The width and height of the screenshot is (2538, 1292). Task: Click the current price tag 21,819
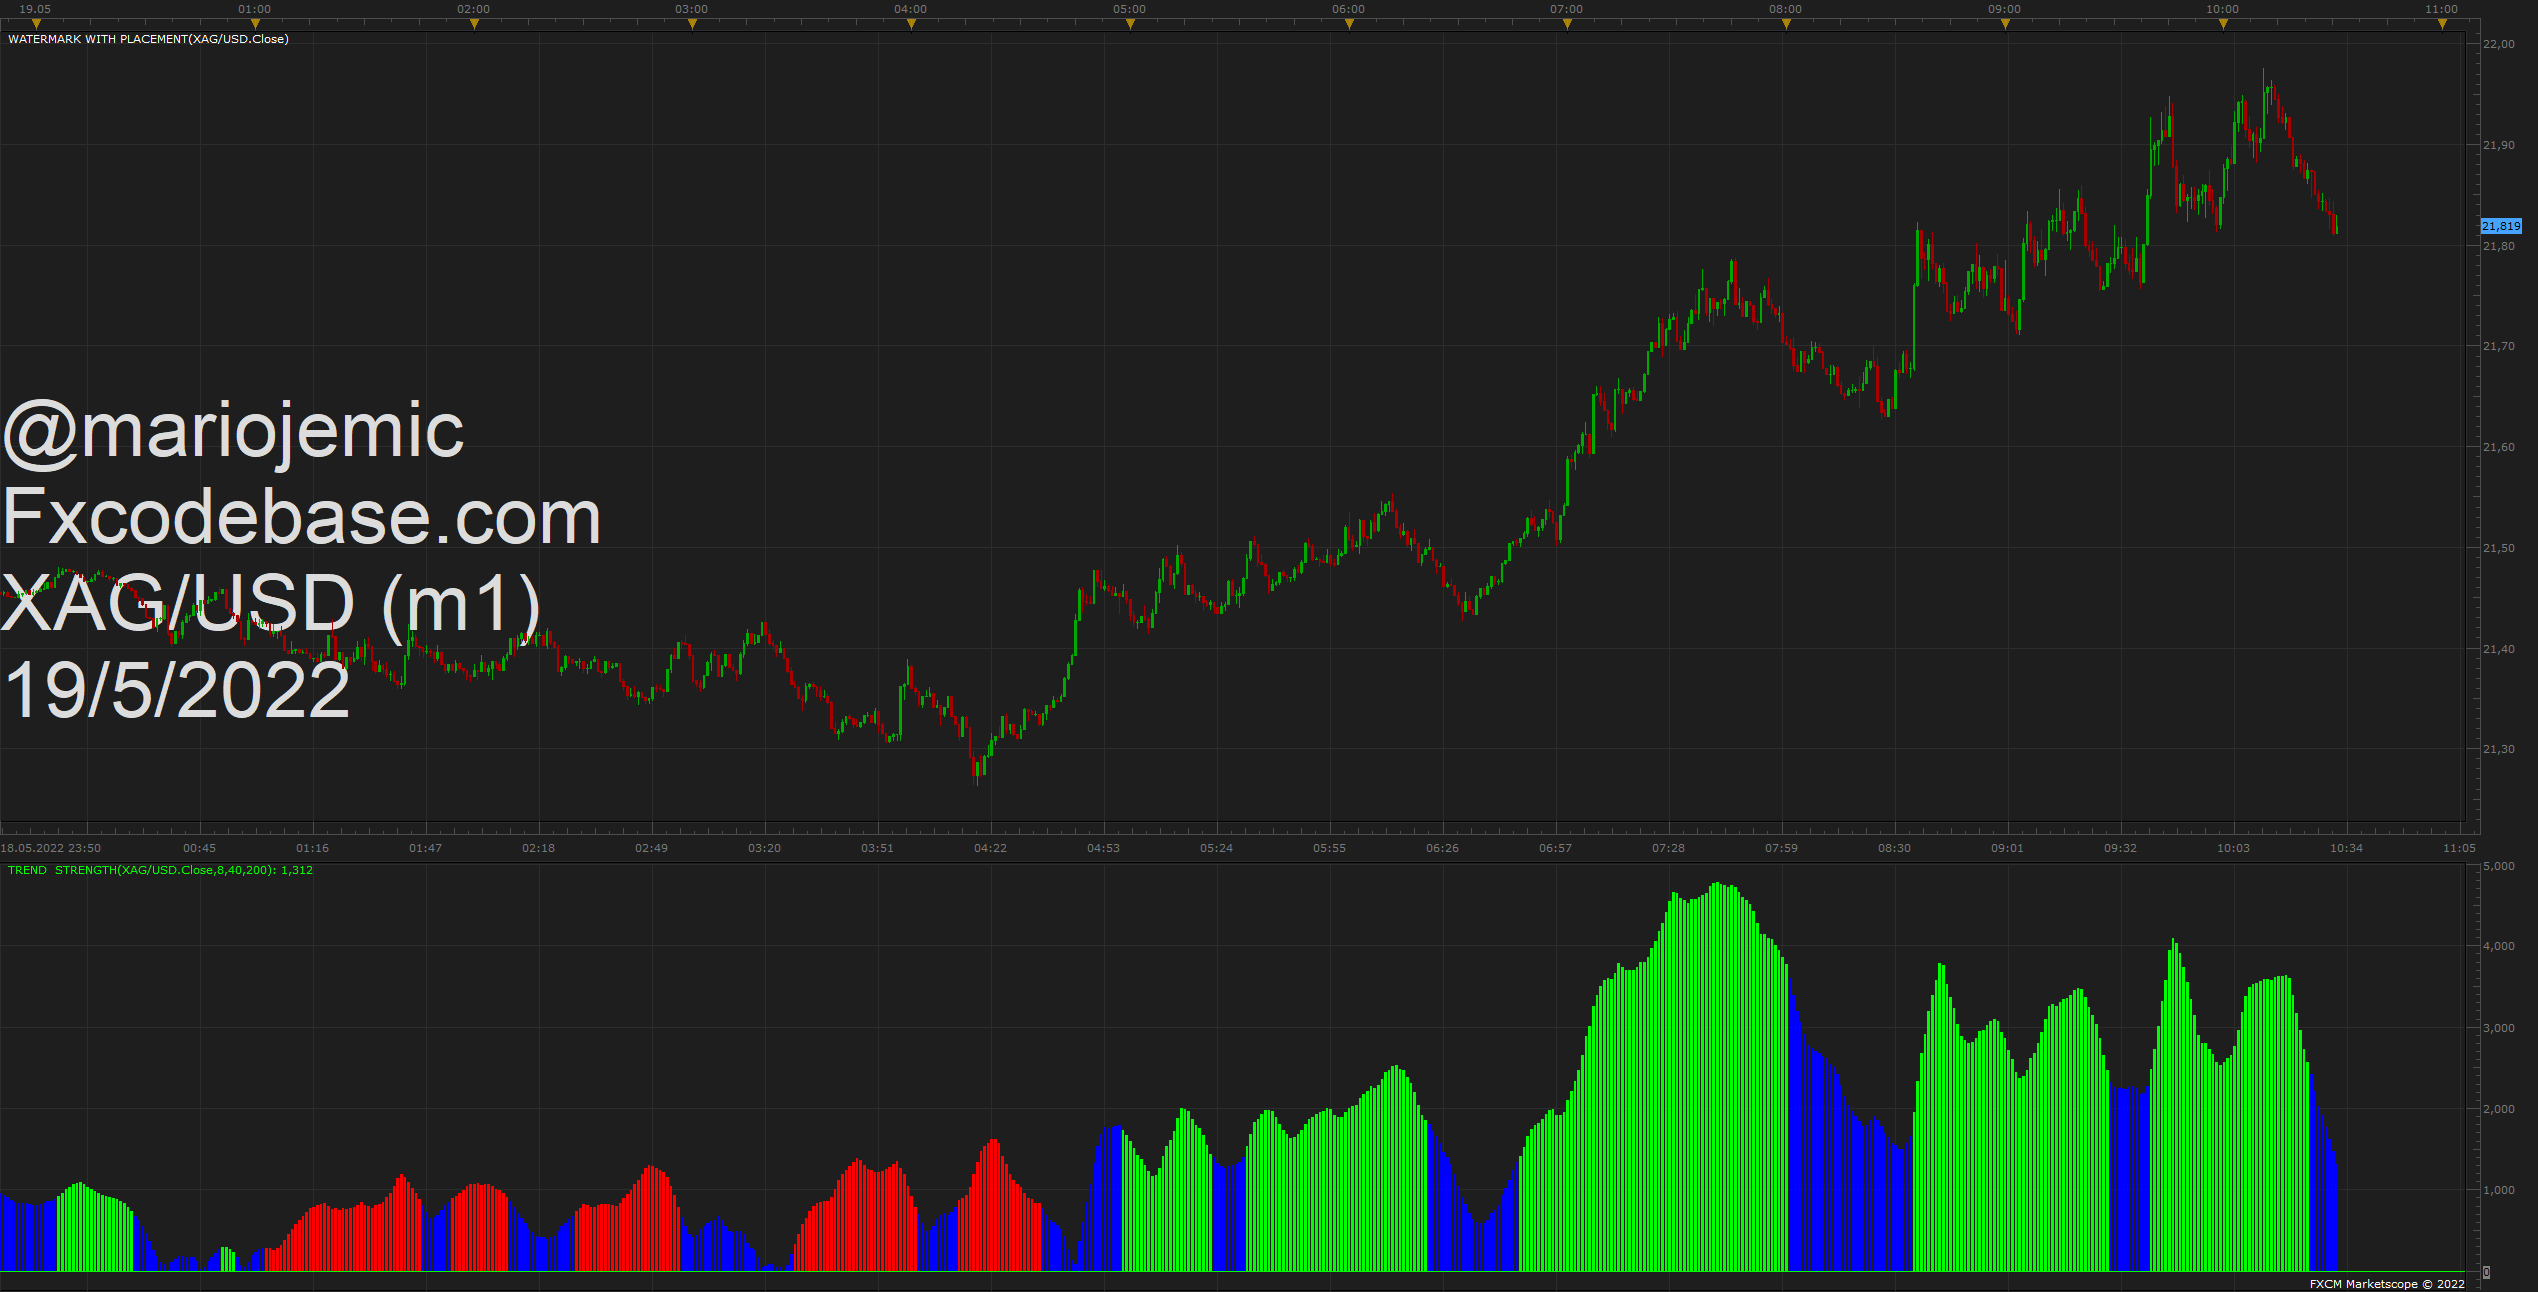point(2501,226)
